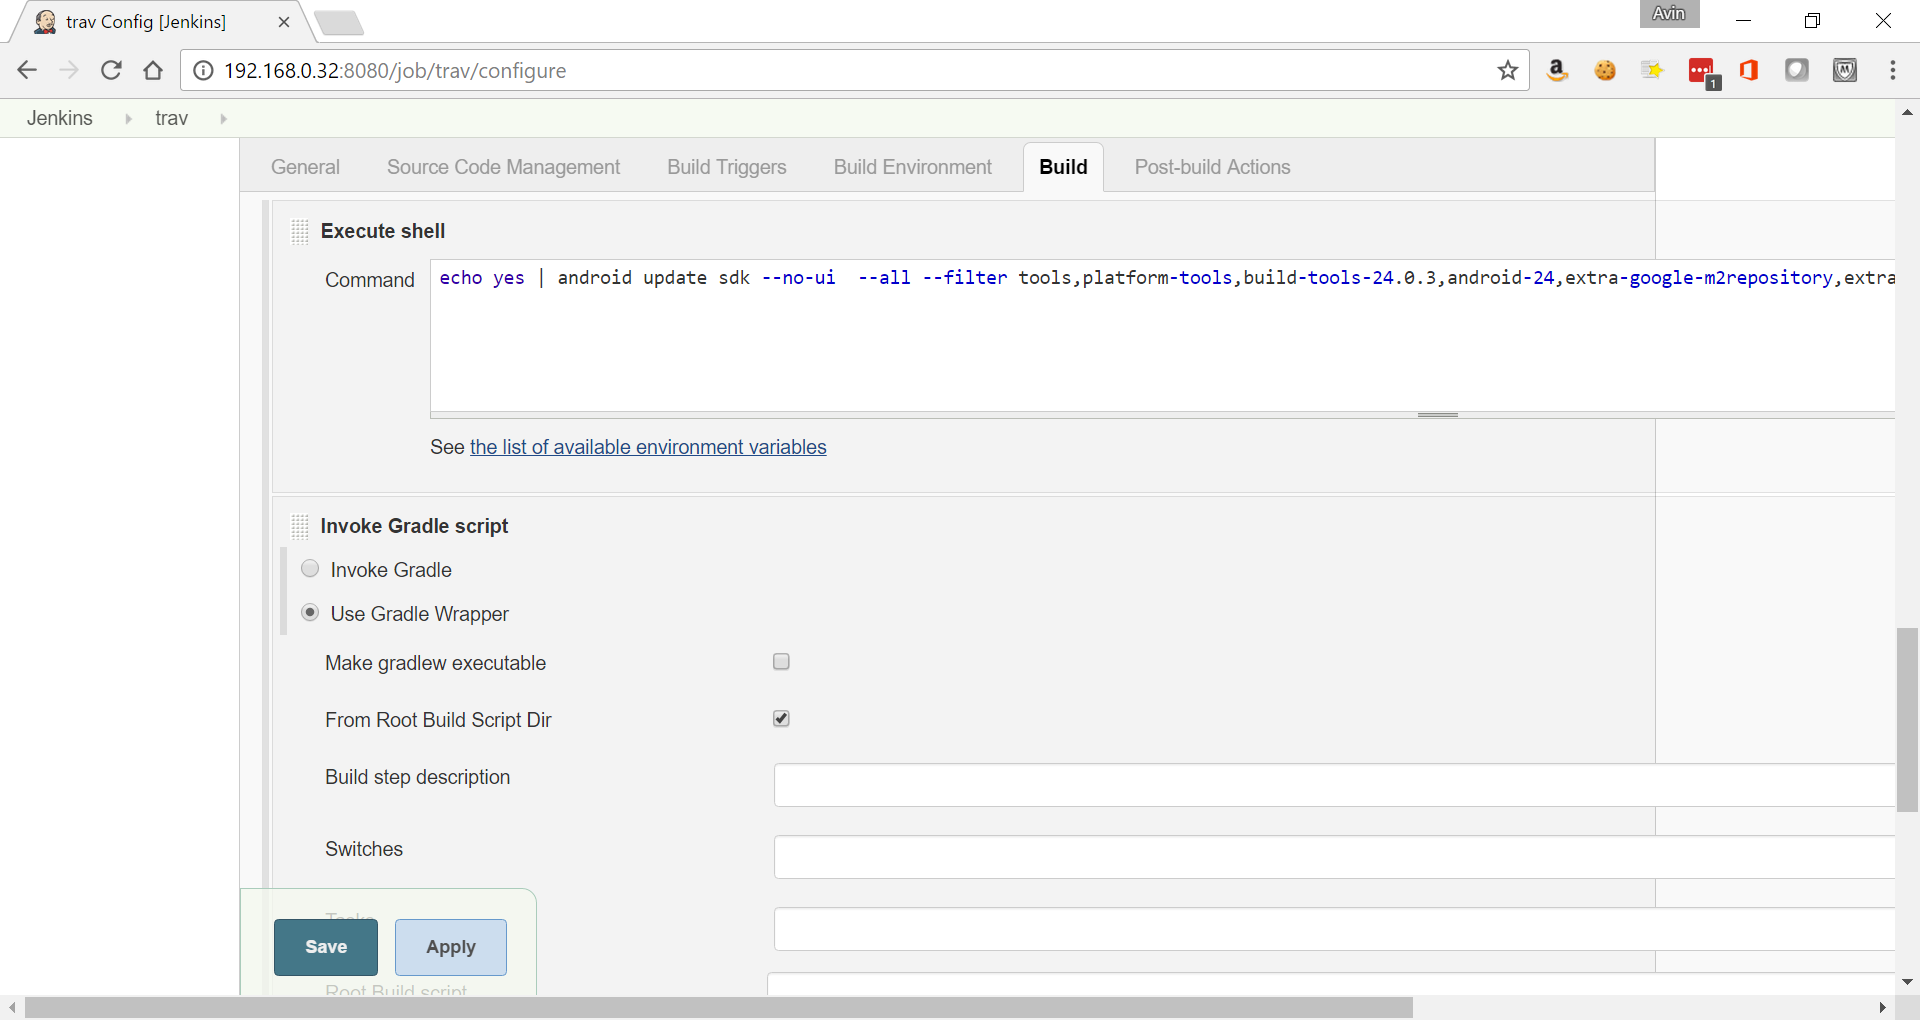Click the horizontal scrollbar thumb
This screenshot has height=1020, width=1920.
719,1007
